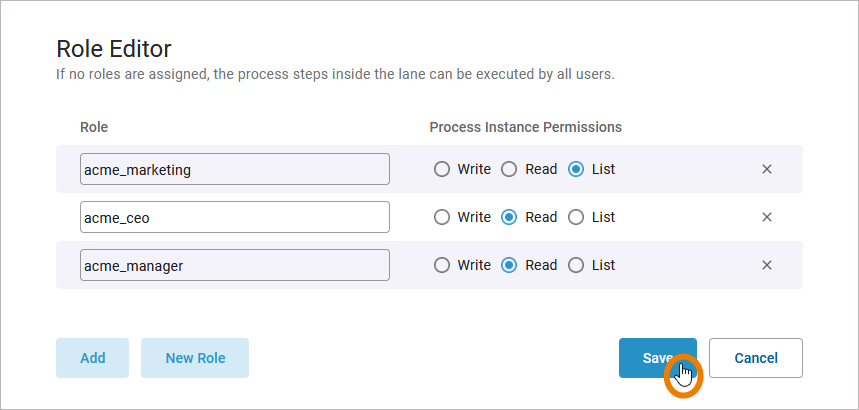Select Read radio for acme_ceo
Viewport: 859px width, 410px height.
[x=509, y=217]
